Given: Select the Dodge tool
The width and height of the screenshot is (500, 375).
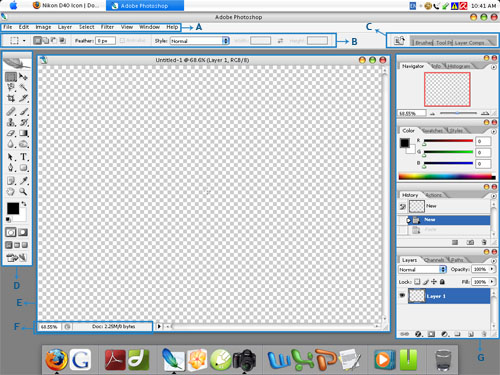Looking at the screenshot, I should [23, 144].
